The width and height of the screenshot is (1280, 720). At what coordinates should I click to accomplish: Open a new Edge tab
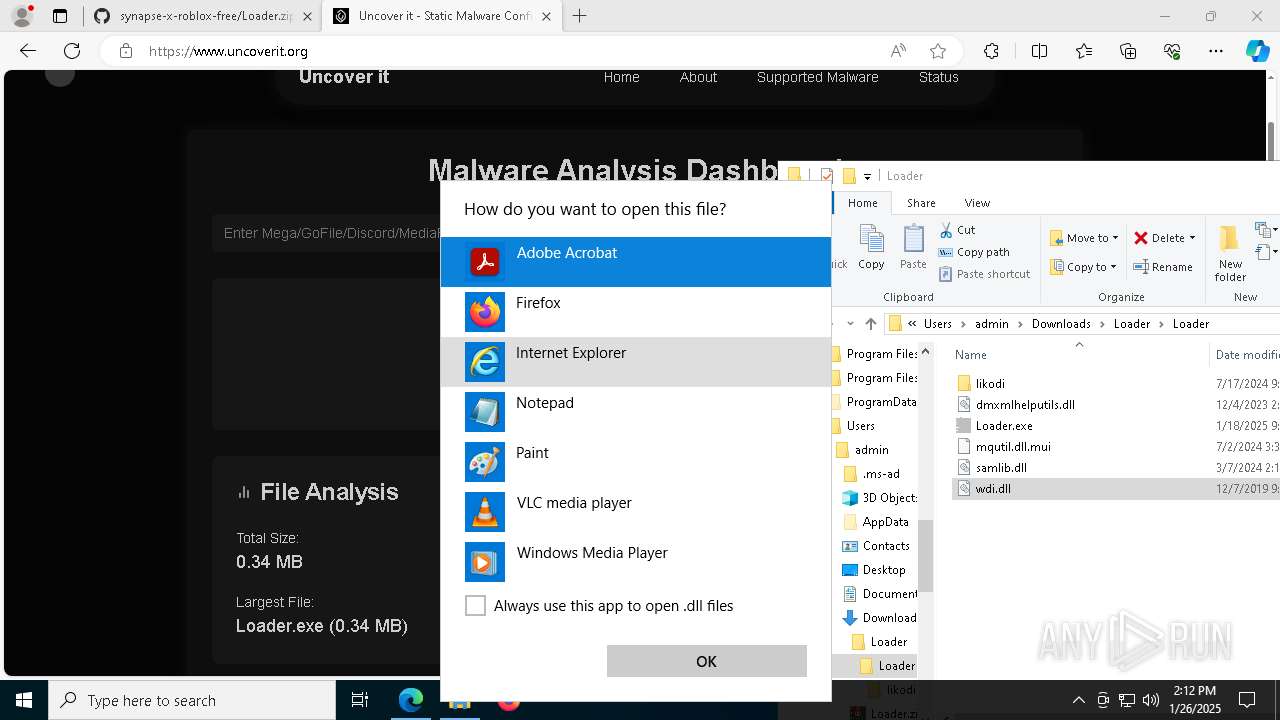tap(579, 16)
